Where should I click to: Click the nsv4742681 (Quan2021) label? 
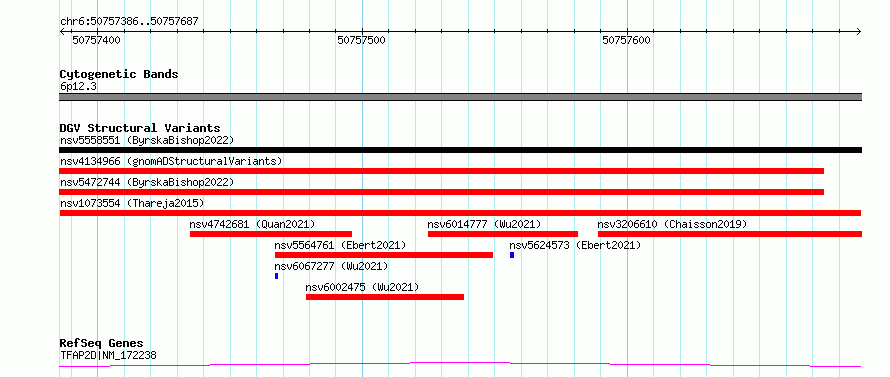(x=252, y=224)
